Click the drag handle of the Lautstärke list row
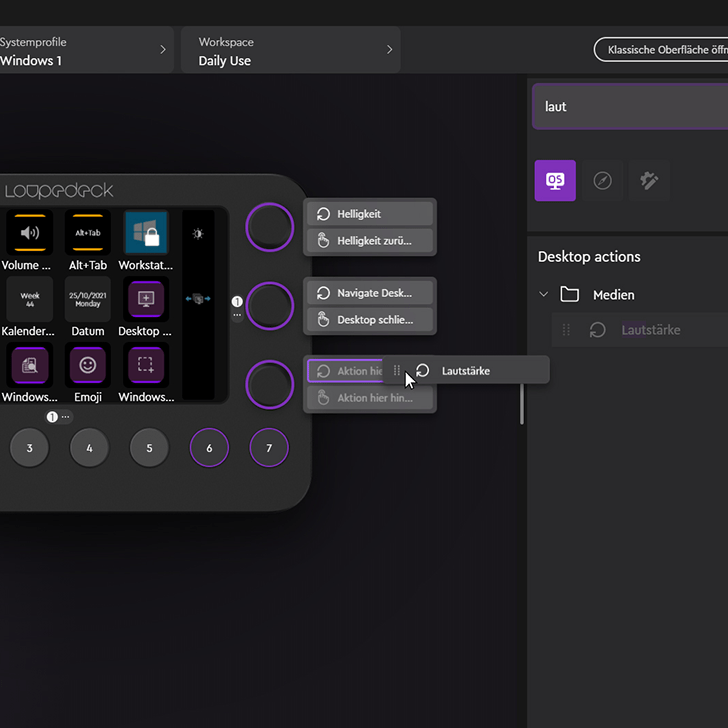728x728 pixels. [566, 330]
